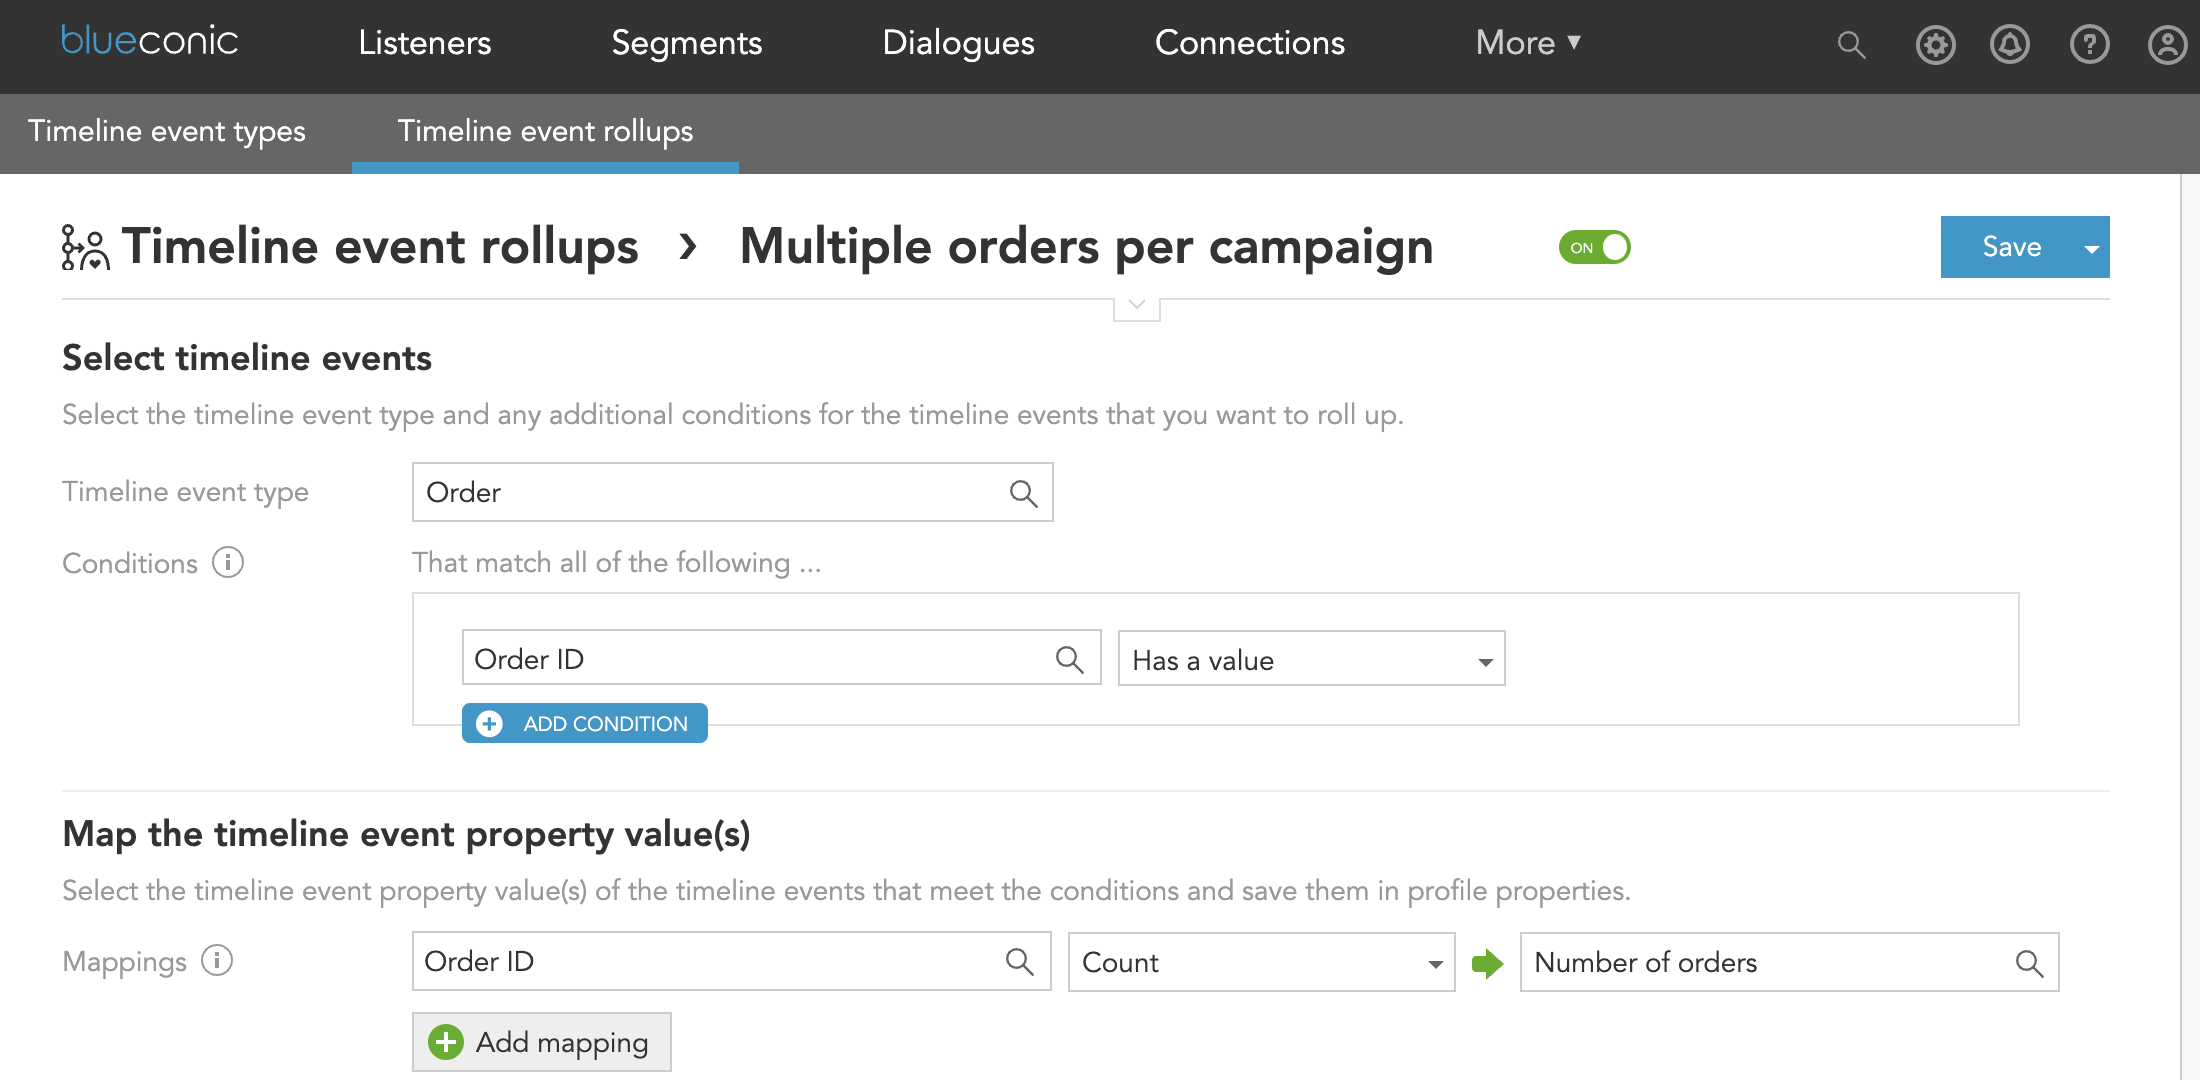Click Add mapping button
The height and width of the screenshot is (1080, 2200).
(542, 1044)
